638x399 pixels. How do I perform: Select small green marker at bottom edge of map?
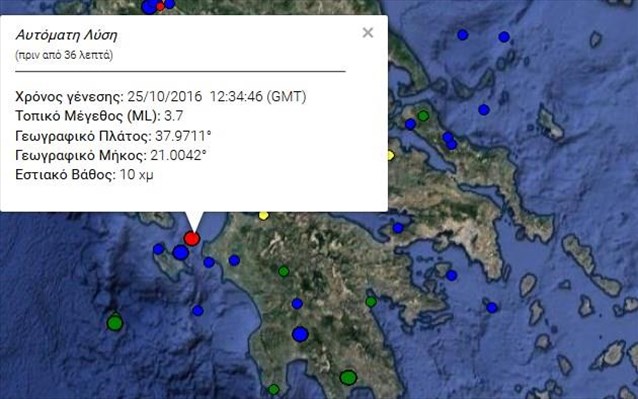(x=273, y=390)
